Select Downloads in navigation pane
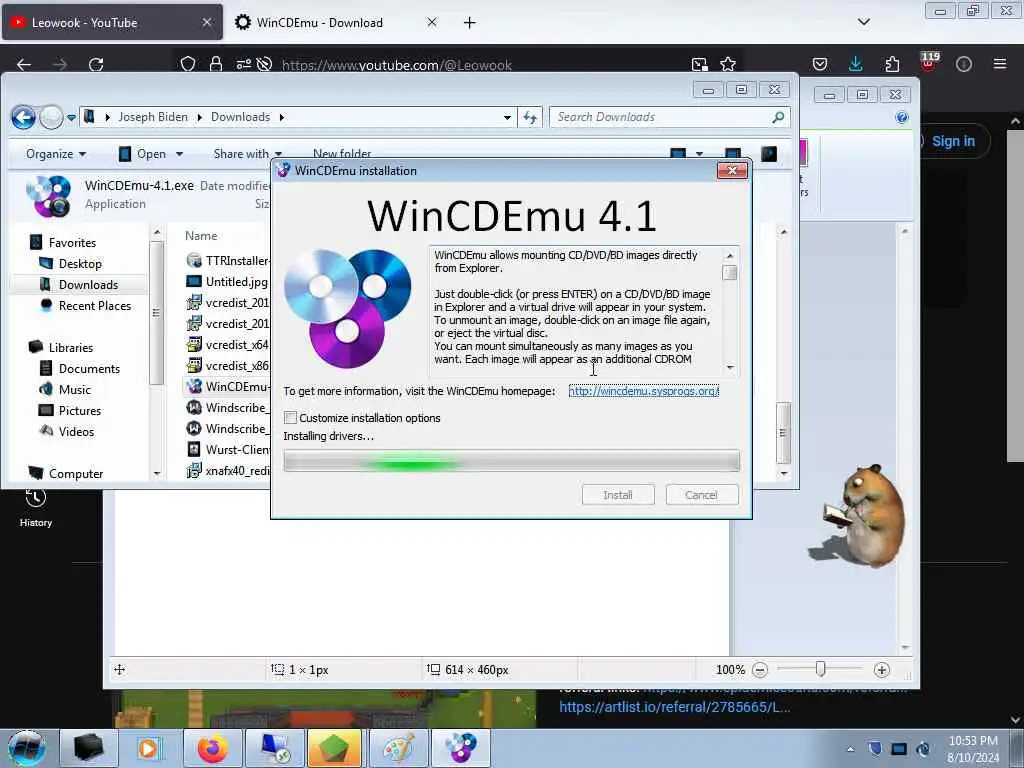1024x768 pixels. coord(88,285)
